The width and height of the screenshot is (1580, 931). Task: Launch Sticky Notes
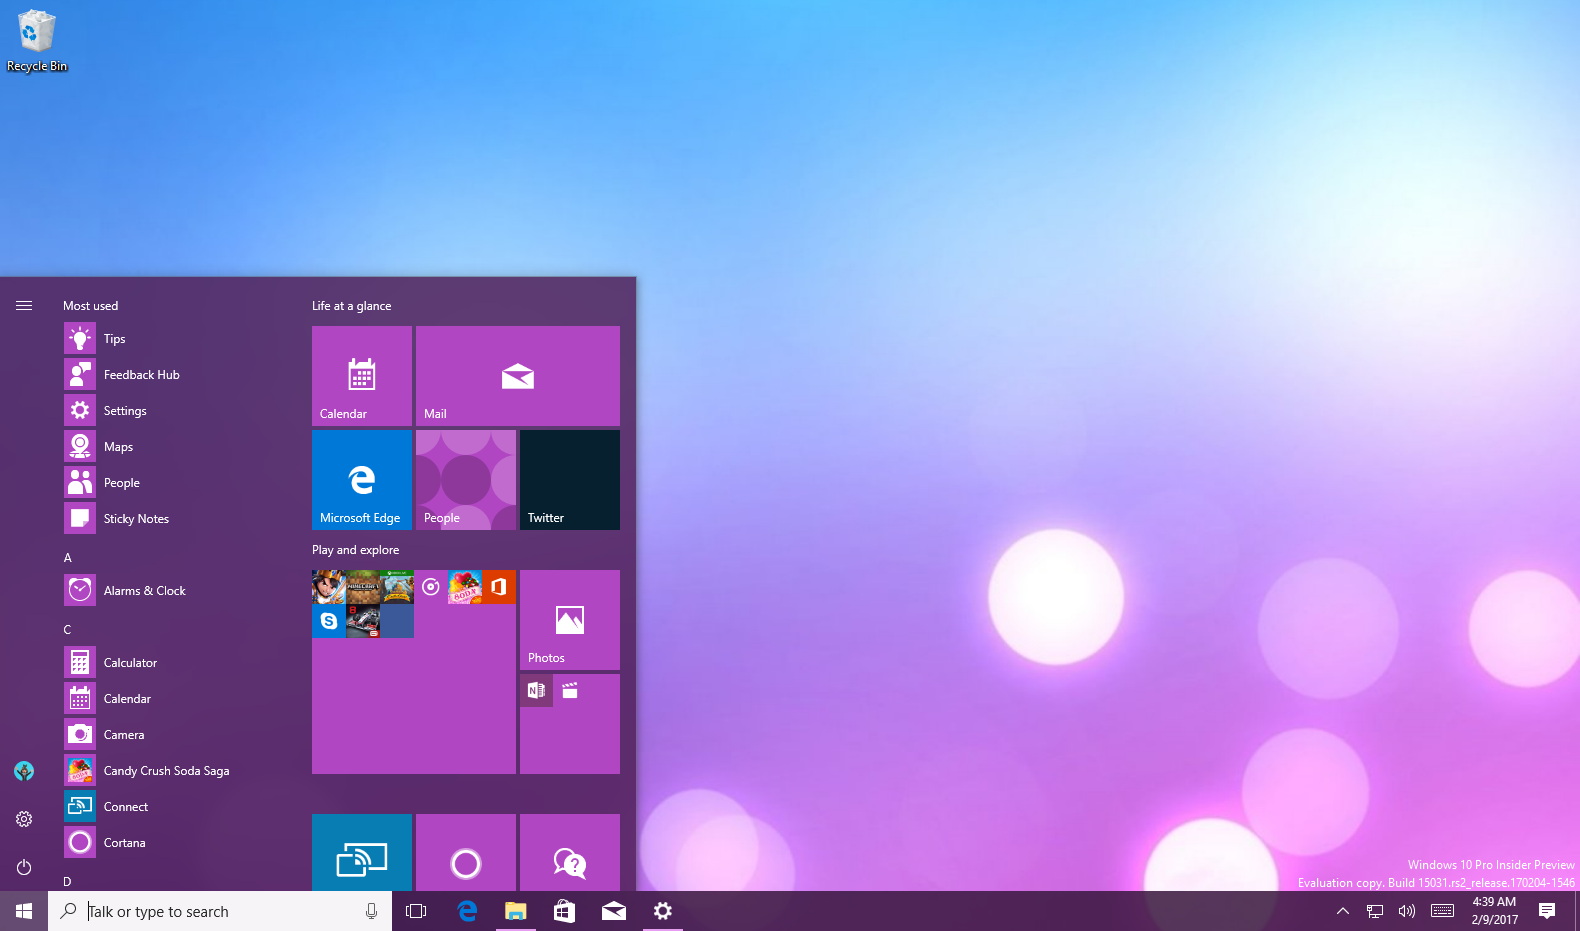180,519
